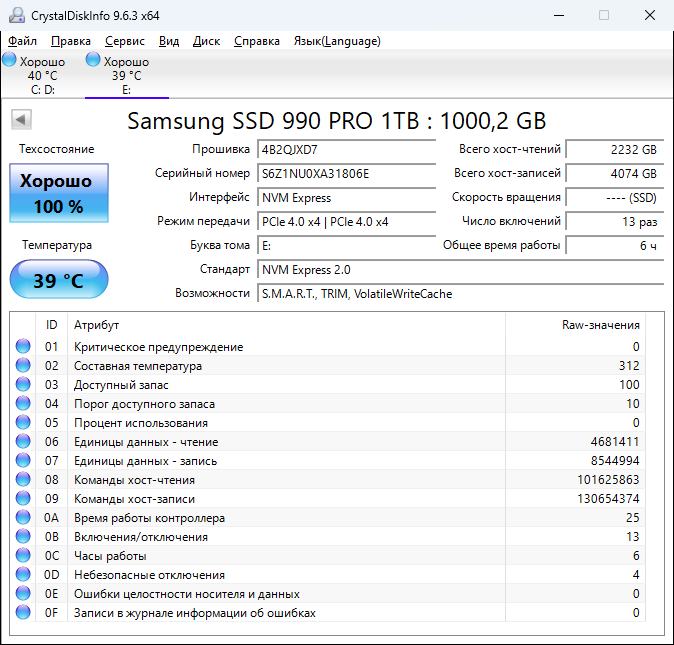Viewport: 674px width, 645px height.
Task: Click status orb for Небезопасные отключения
Action: tap(23, 575)
